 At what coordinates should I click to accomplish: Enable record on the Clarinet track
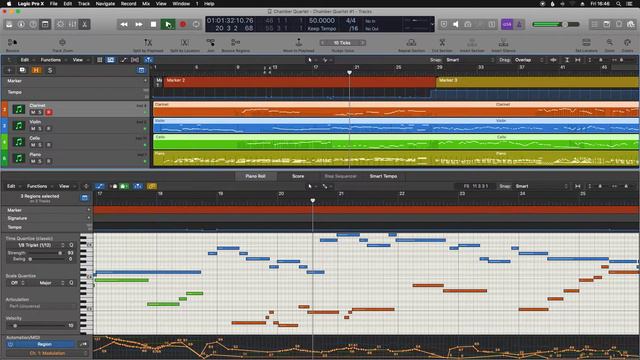click(49, 112)
